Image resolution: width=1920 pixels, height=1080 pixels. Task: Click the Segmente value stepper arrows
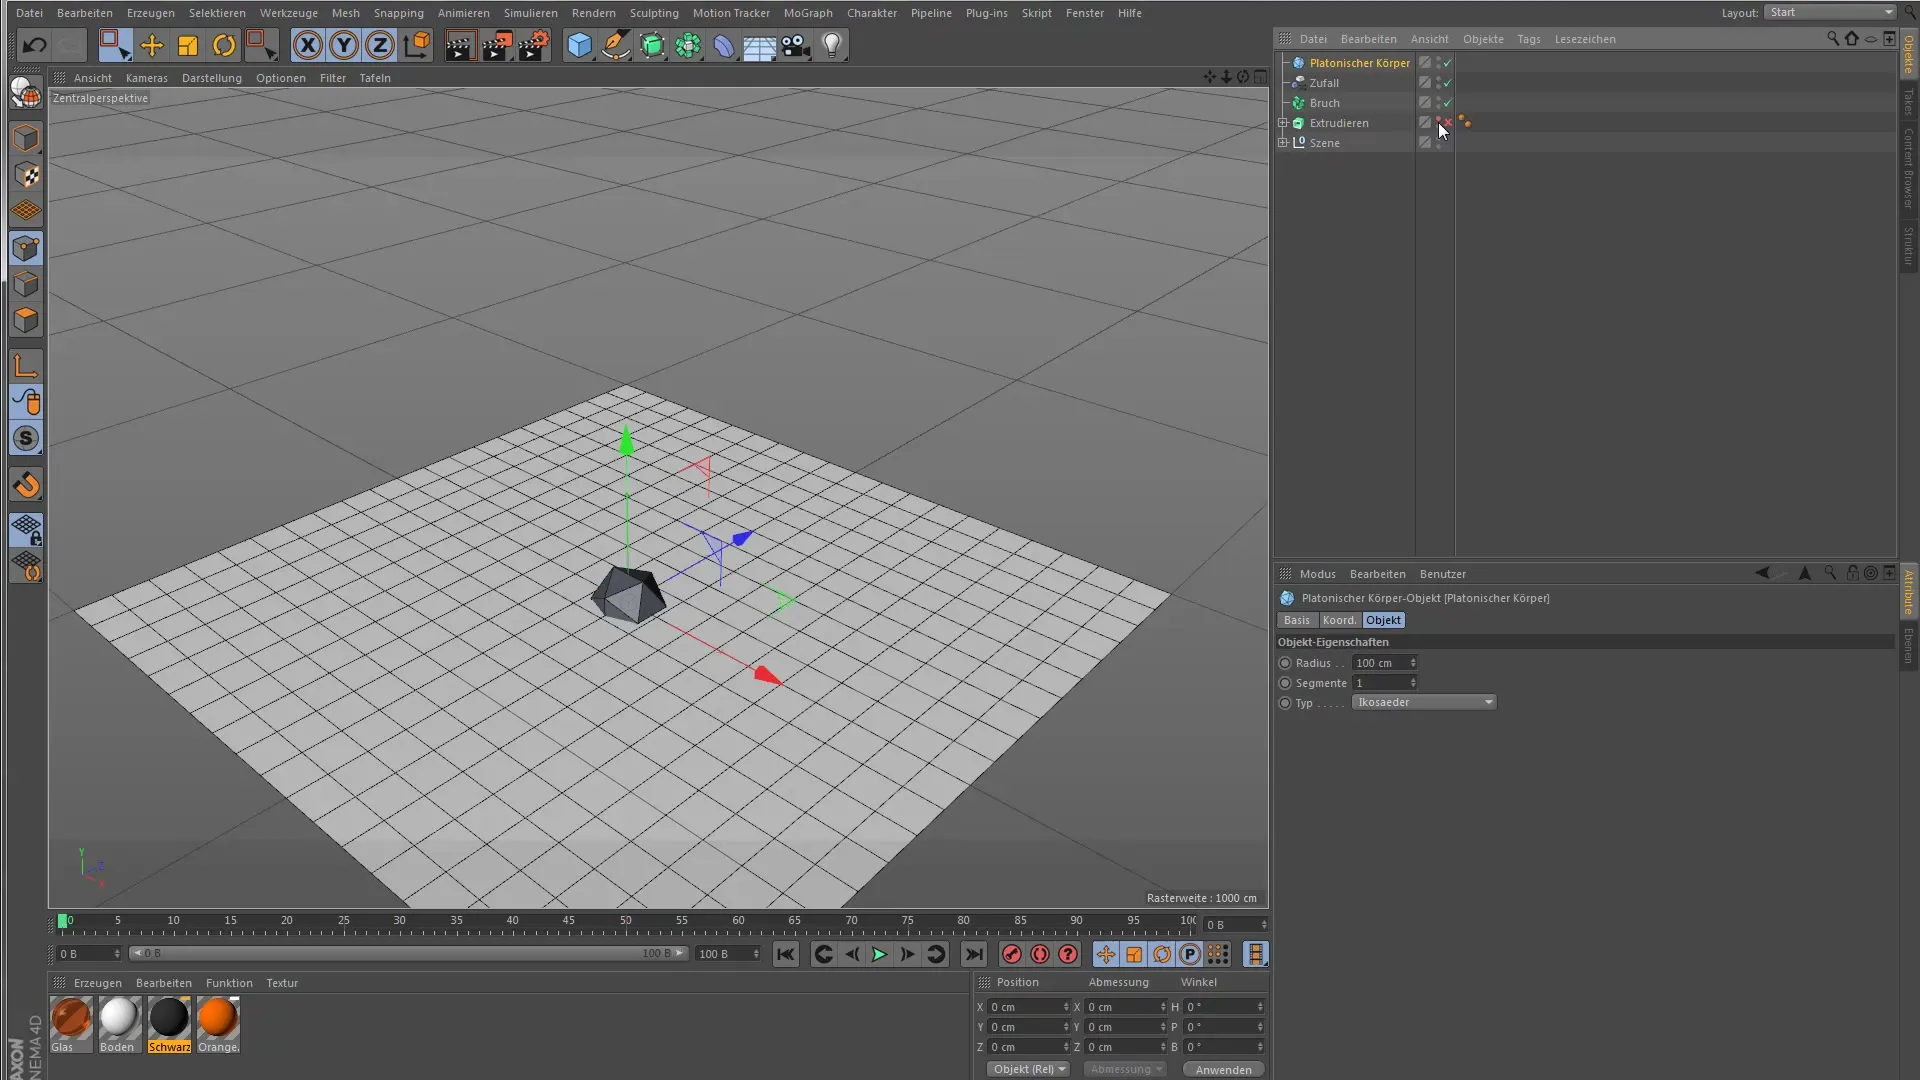pyautogui.click(x=1413, y=683)
